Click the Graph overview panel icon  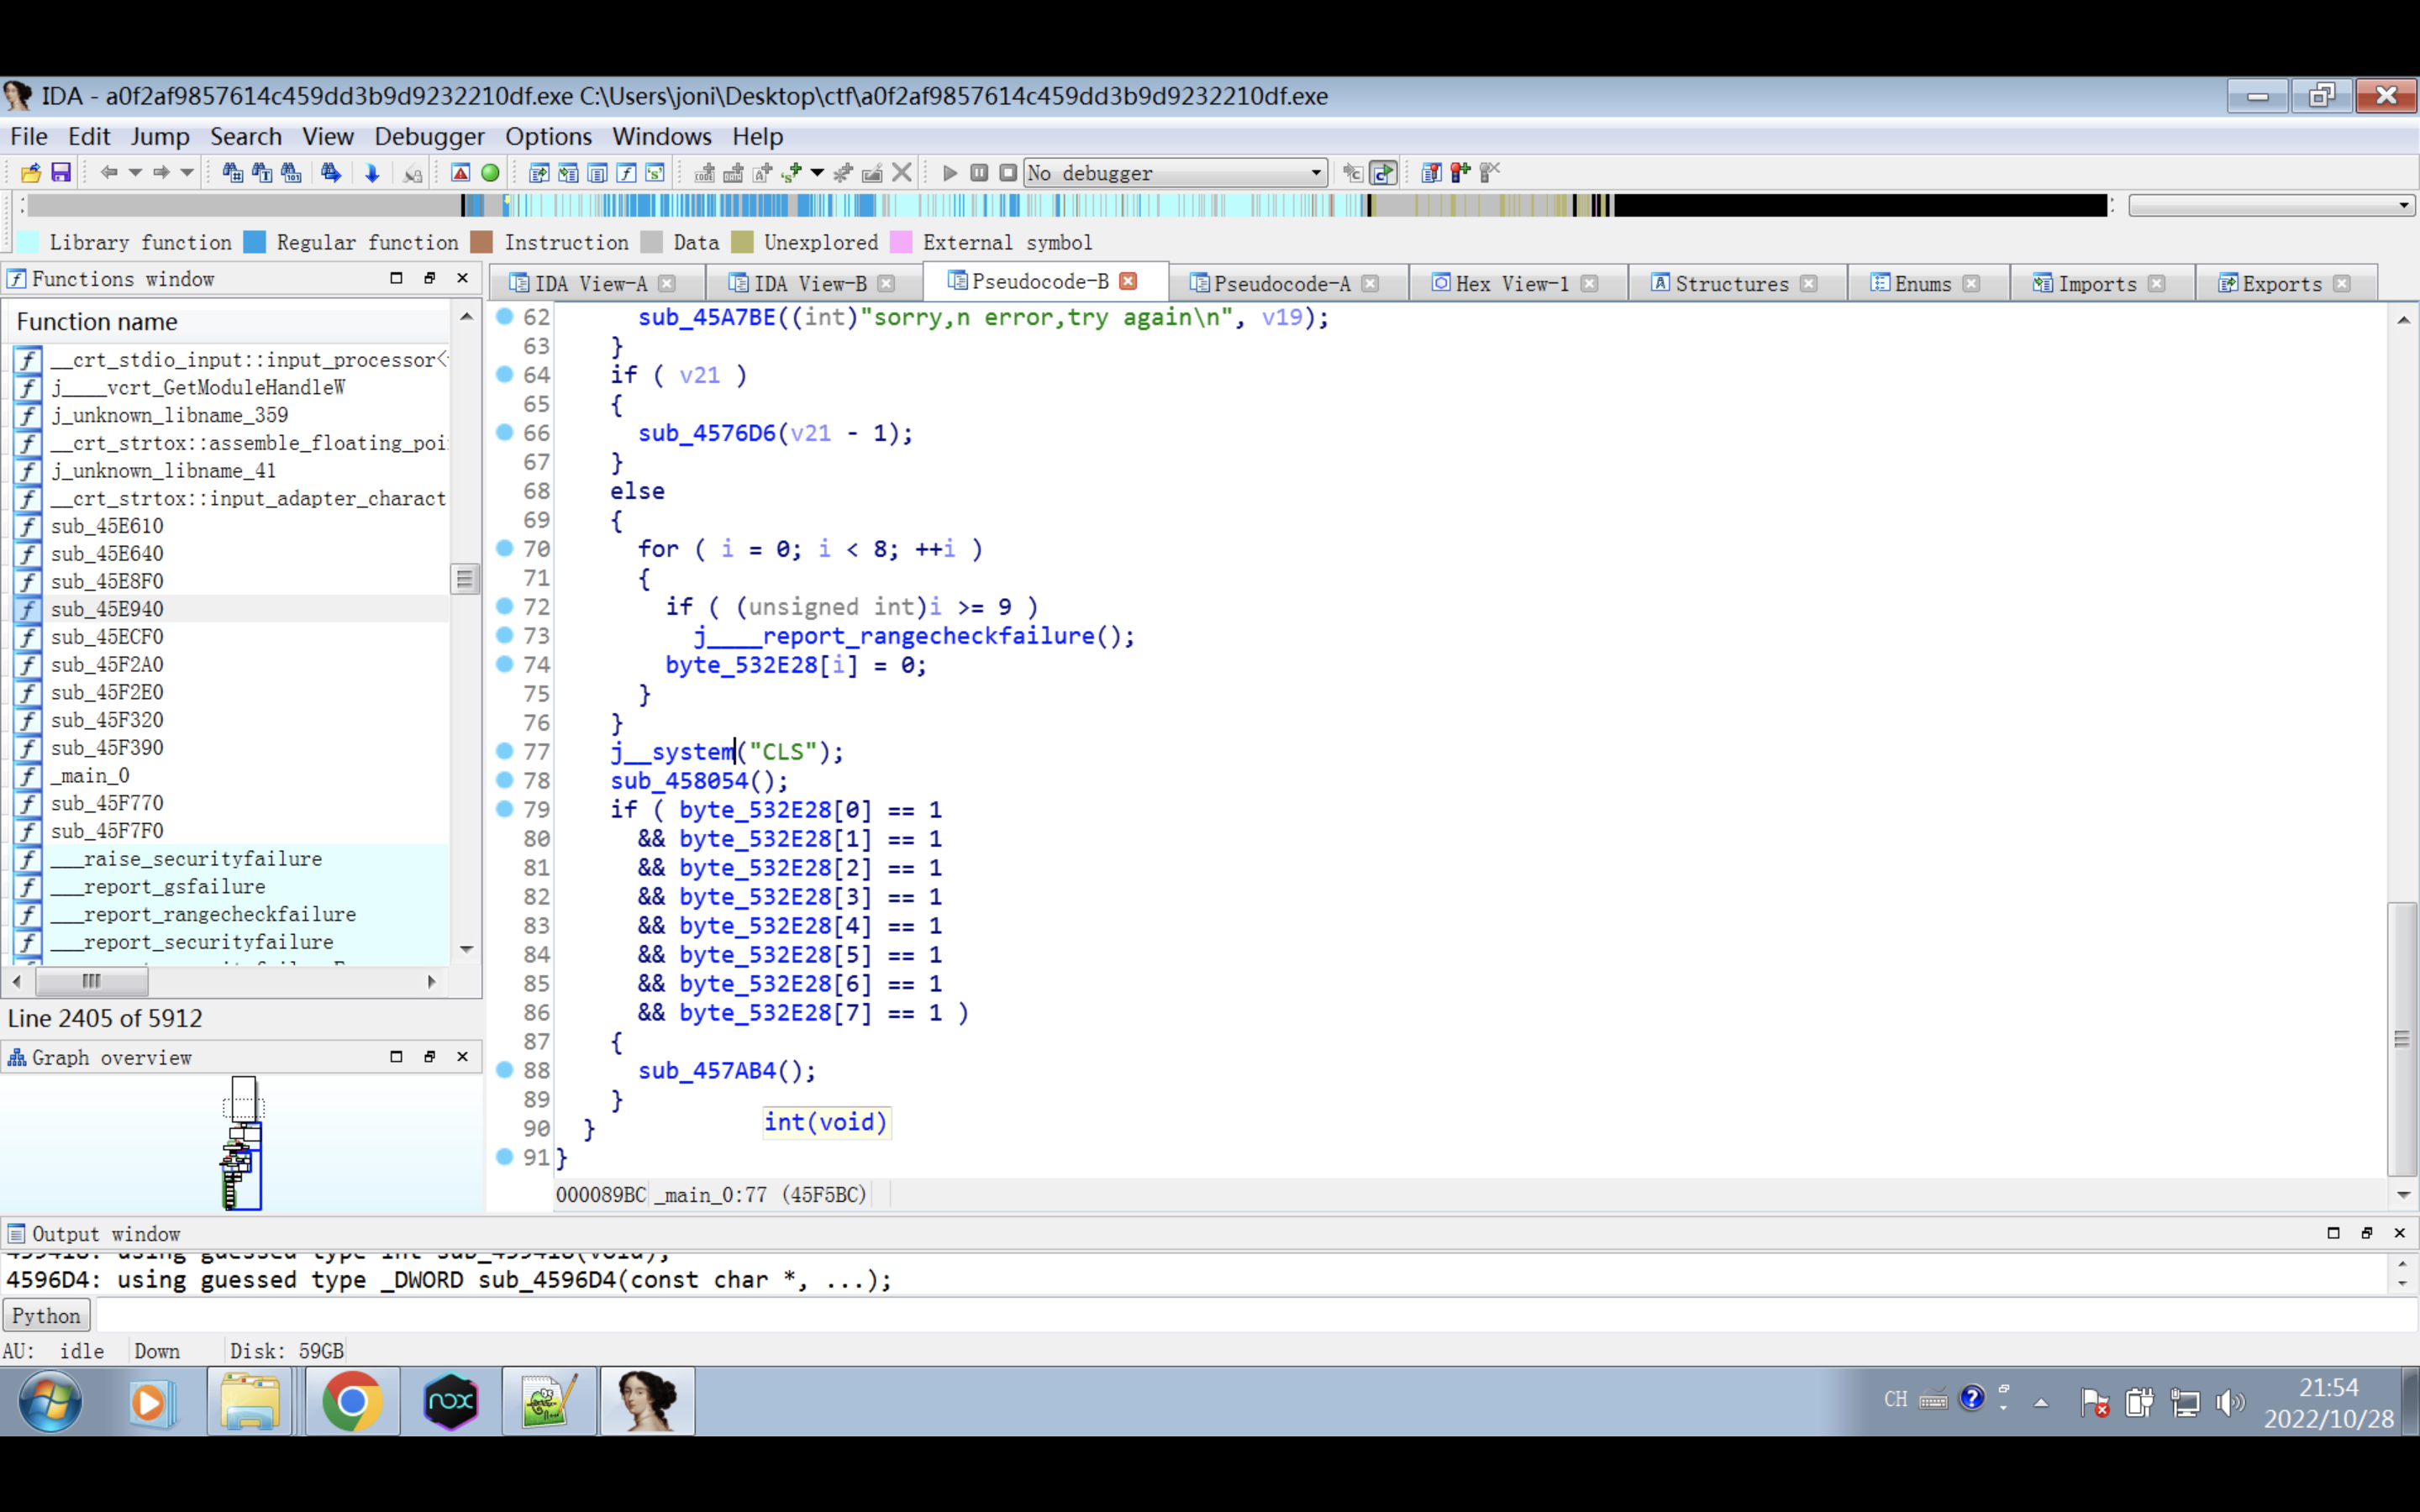[18, 1056]
